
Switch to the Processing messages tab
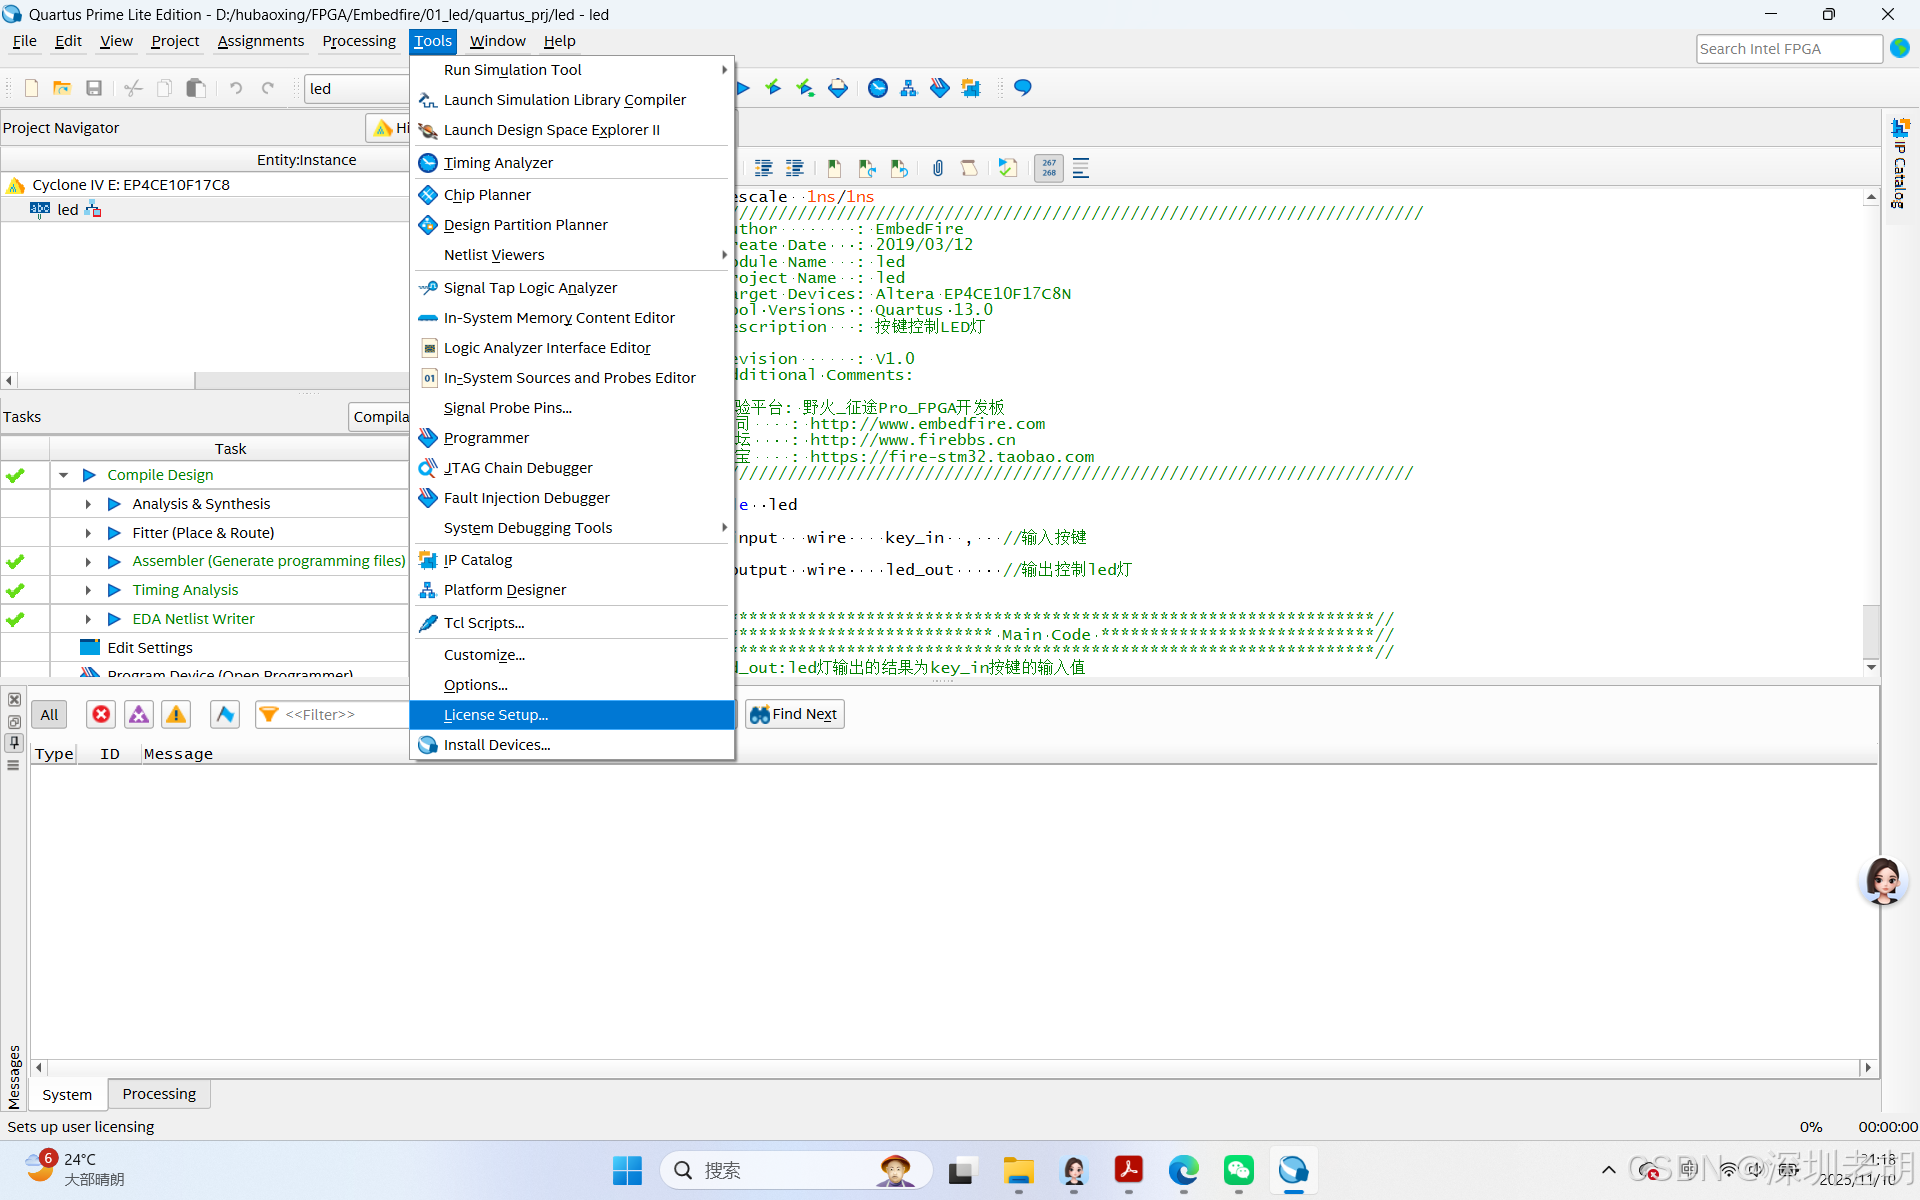pos(158,1093)
